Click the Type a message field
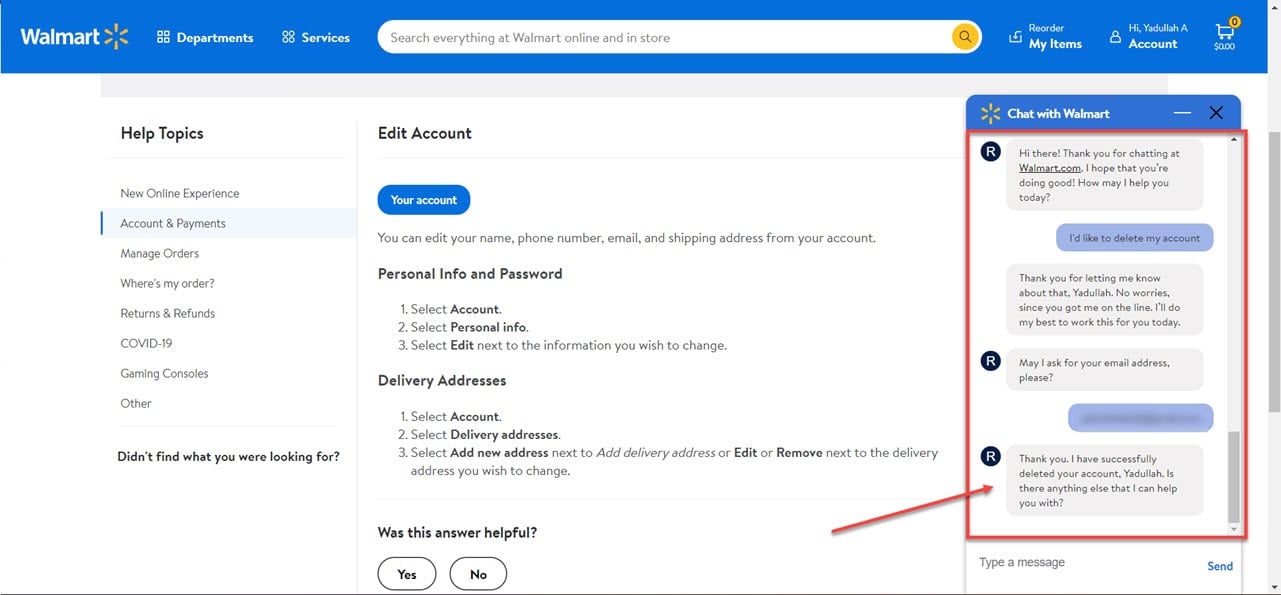This screenshot has width=1281, height=595. pyautogui.click(x=1060, y=562)
